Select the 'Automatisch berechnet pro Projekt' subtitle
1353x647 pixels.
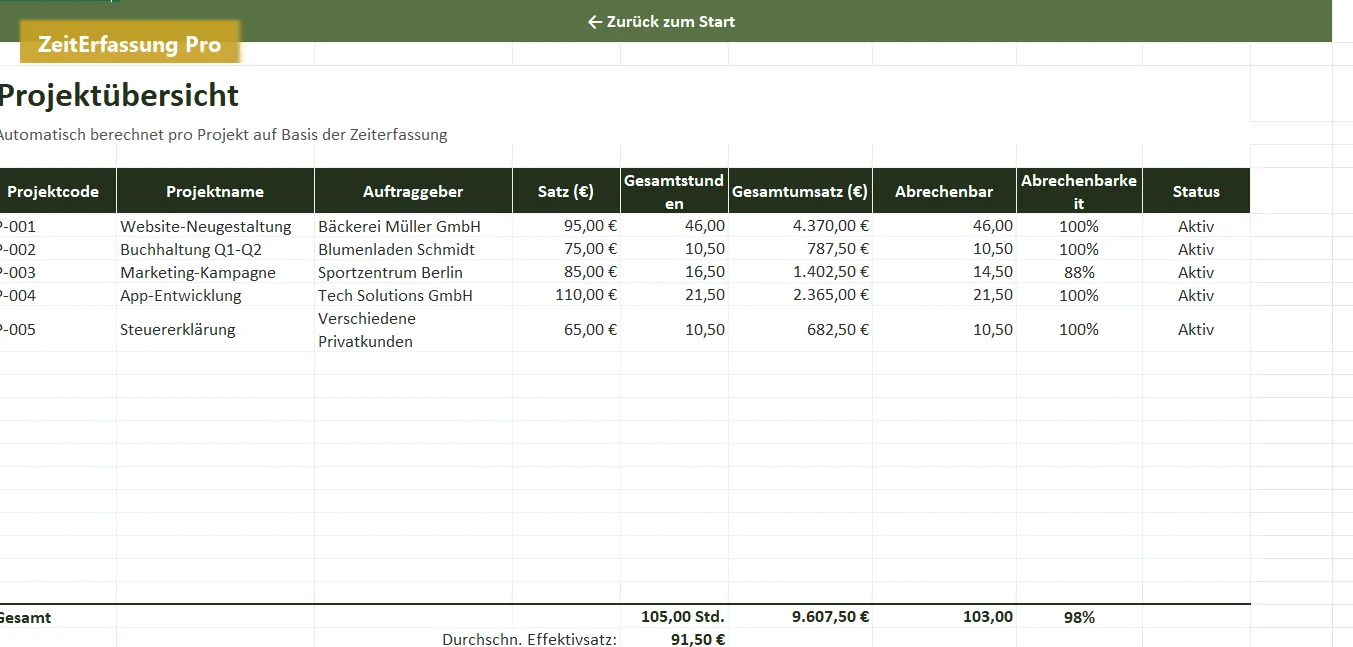[222, 134]
